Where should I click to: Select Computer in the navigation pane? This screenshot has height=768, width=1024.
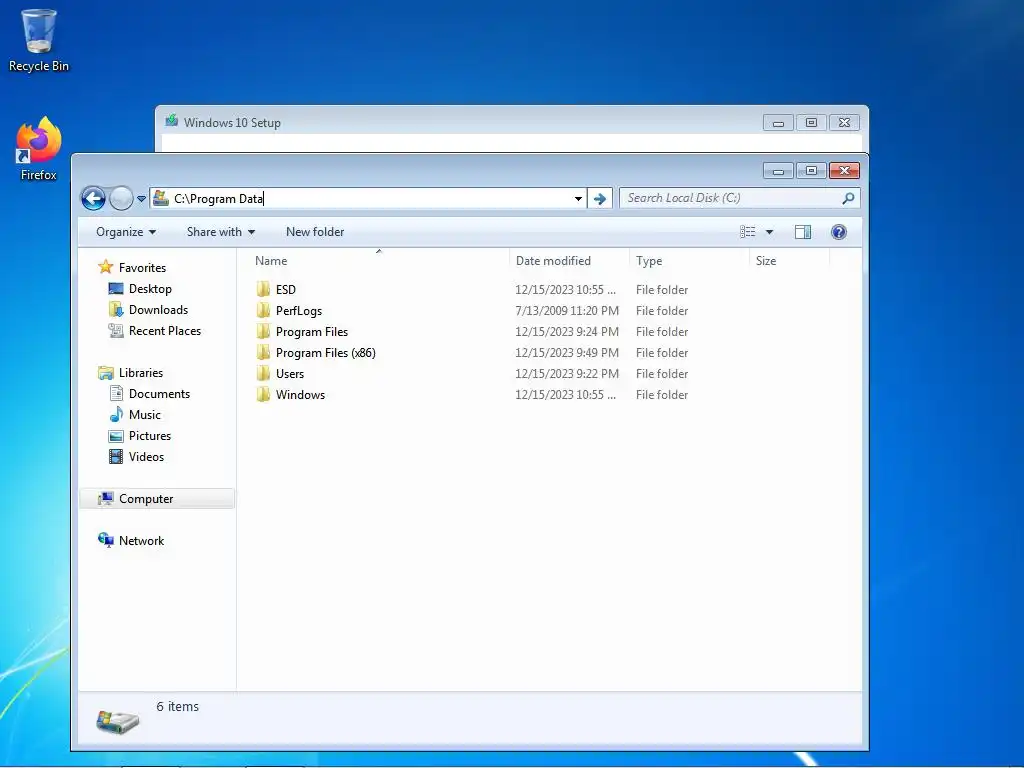coord(157,498)
